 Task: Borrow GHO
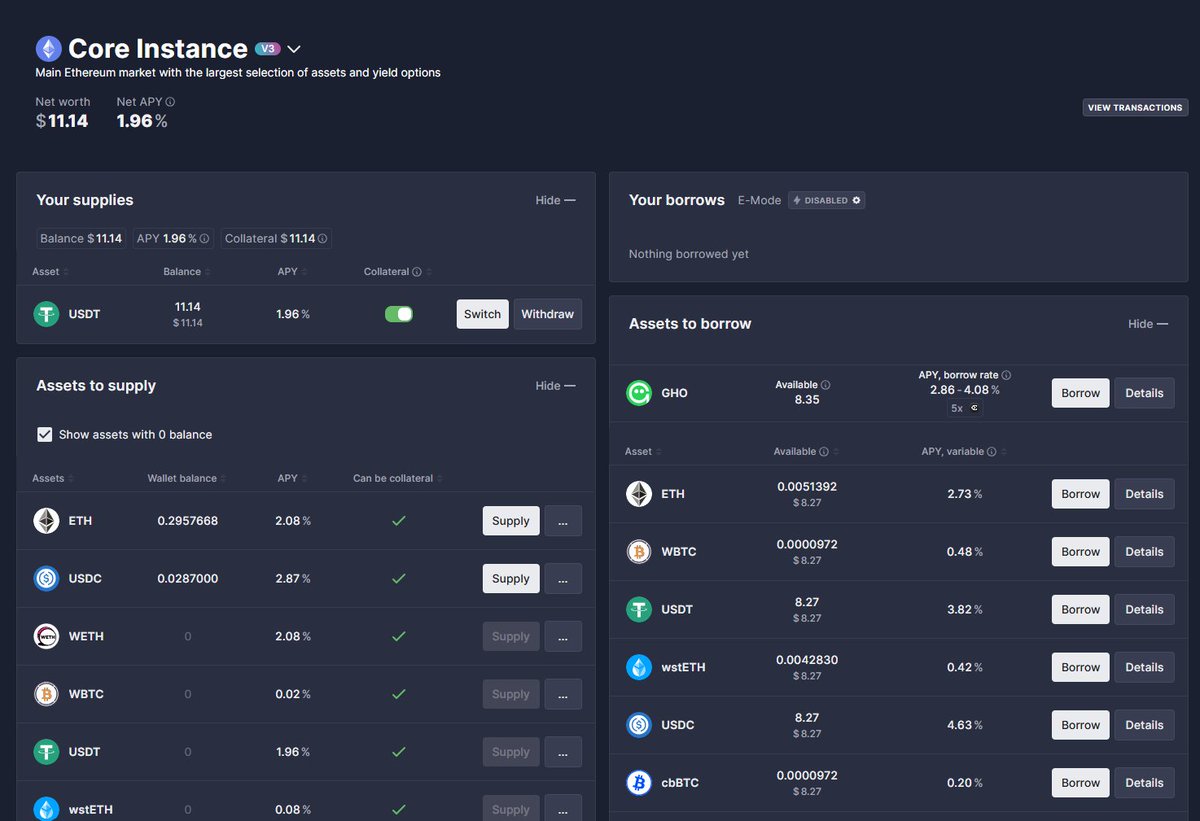[x=1081, y=393]
